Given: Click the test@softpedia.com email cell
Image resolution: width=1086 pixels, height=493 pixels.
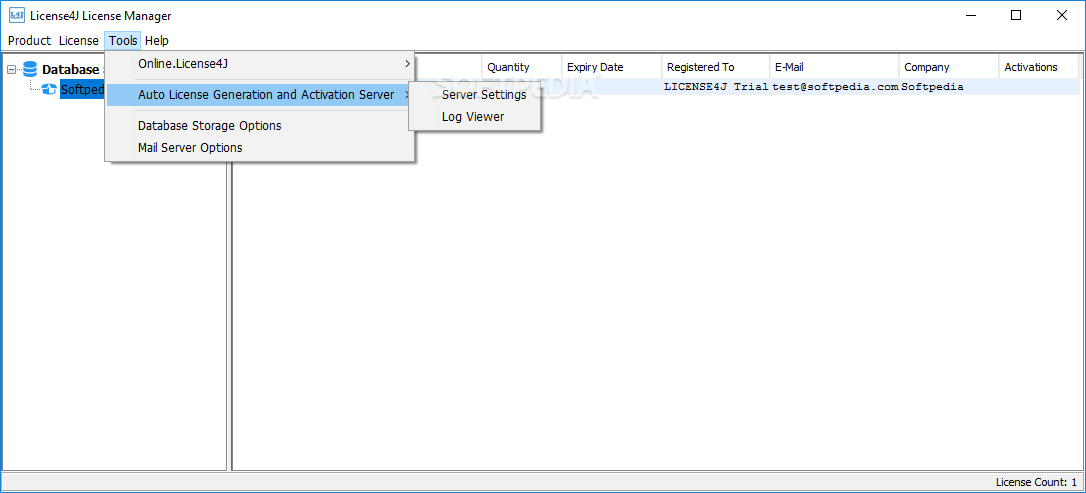Looking at the screenshot, I should [x=834, y=87].
